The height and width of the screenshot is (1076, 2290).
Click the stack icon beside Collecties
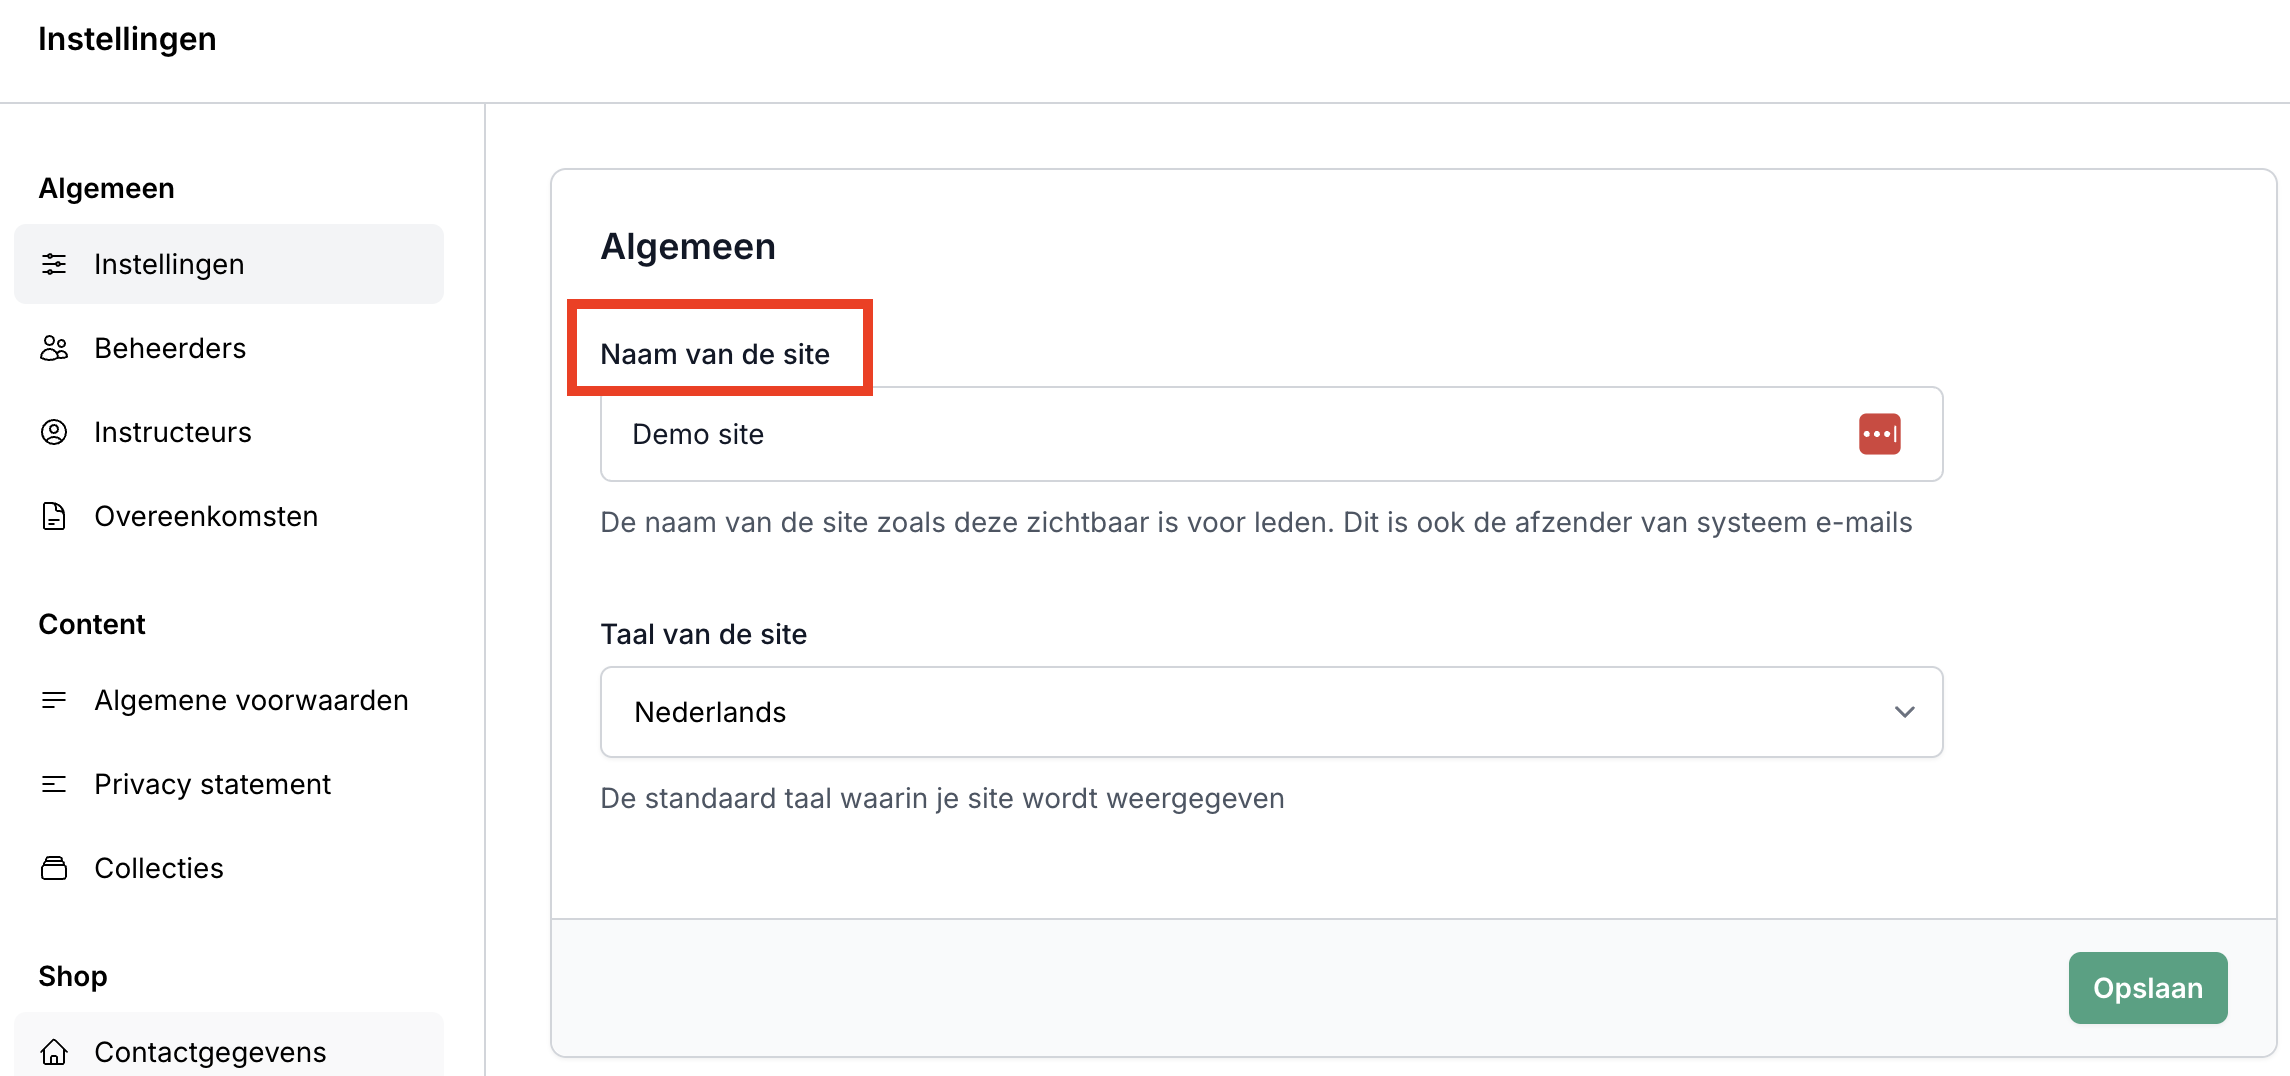click(54, 868)
